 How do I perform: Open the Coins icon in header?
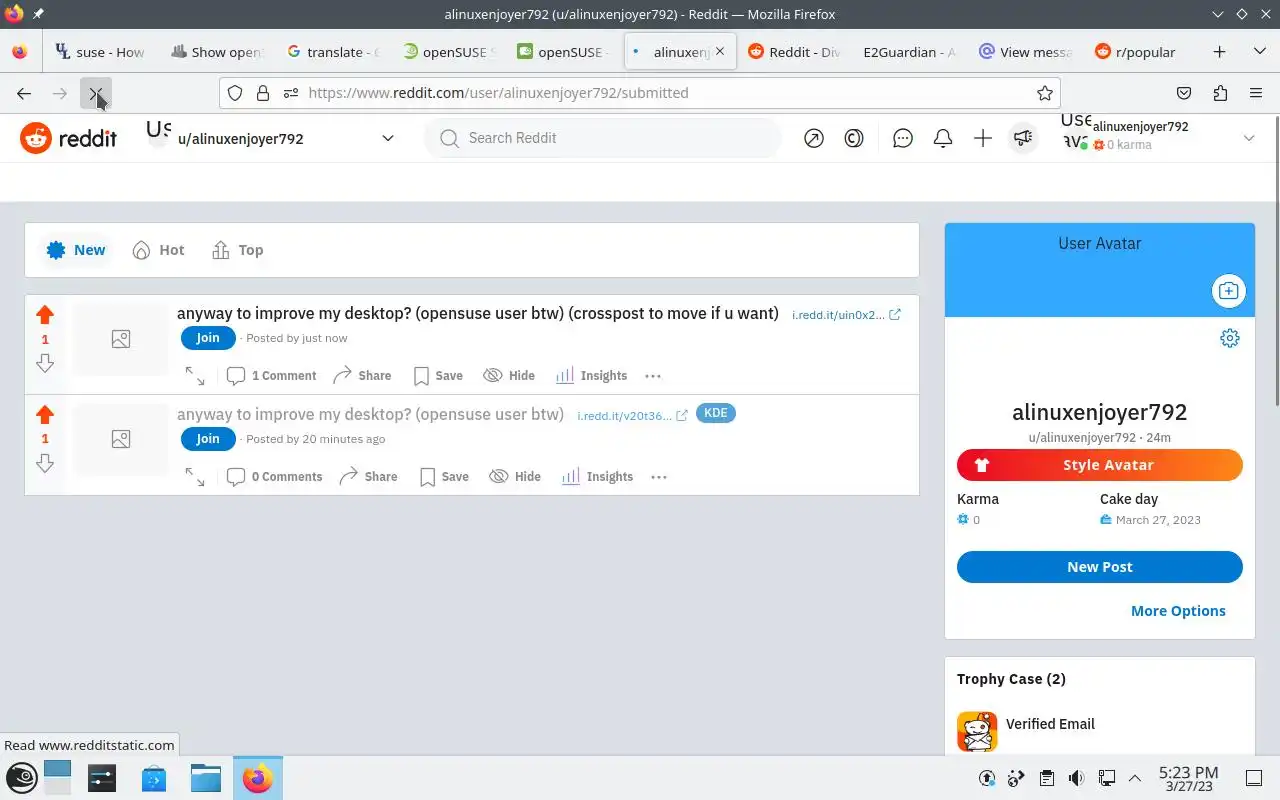[x=854, y=138]
